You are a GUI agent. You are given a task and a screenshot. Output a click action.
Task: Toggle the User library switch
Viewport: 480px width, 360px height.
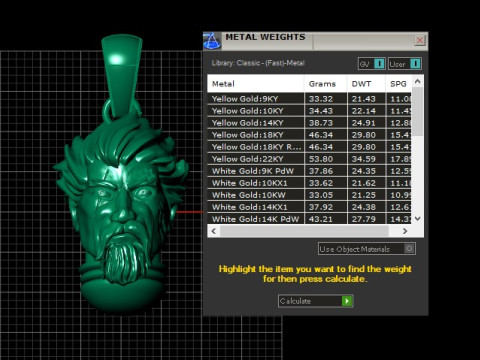pyautogui.click(x=405, y=64)
